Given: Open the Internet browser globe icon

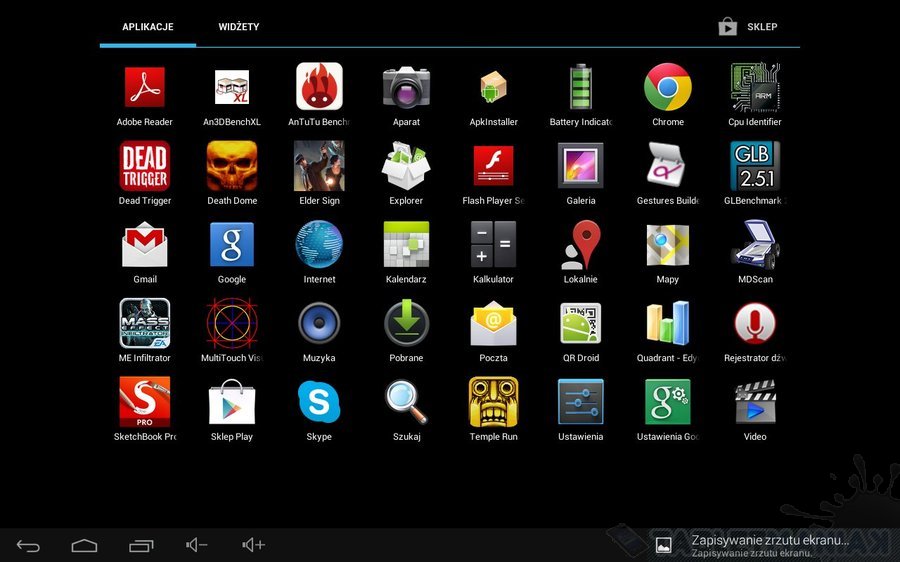Looking at the screenshot, I should tap(319, 245).
